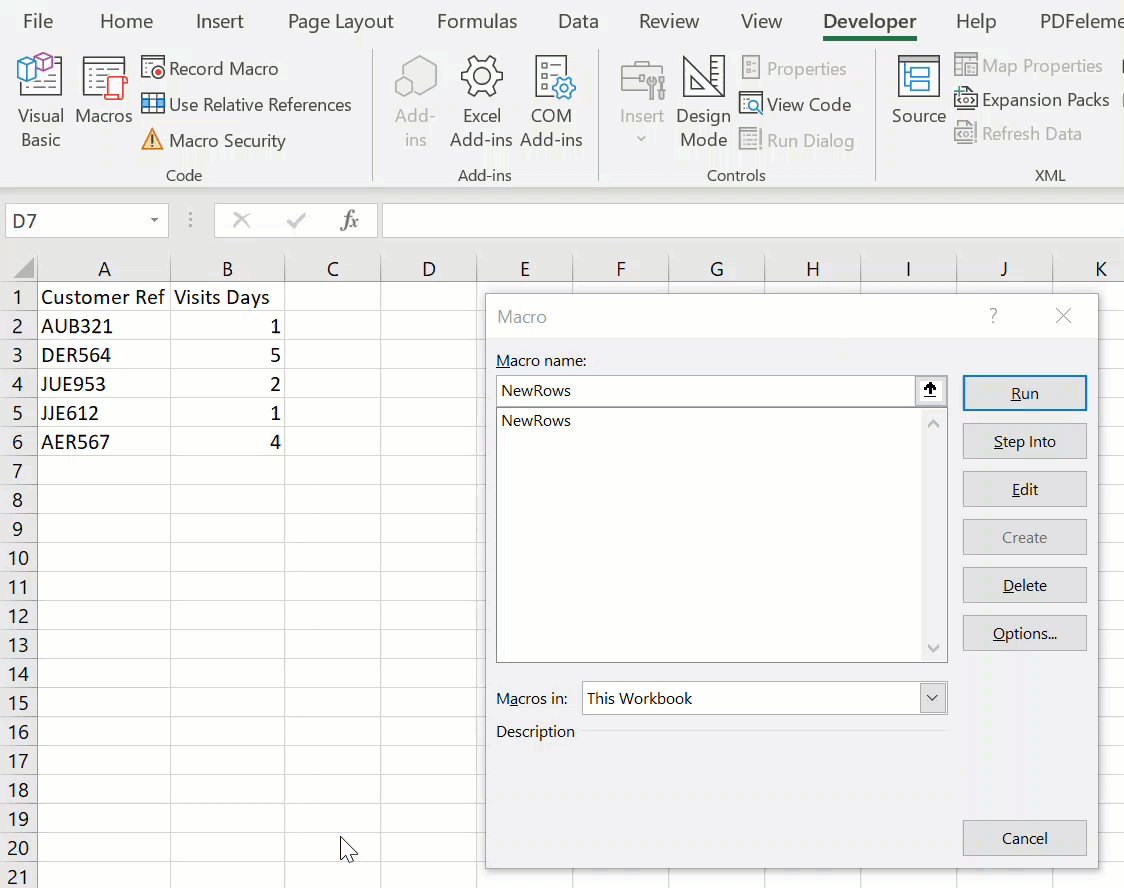Screen dimensions: 1124x888
Task: Select cell containing DER564
Action: click(x=104, y=355)
